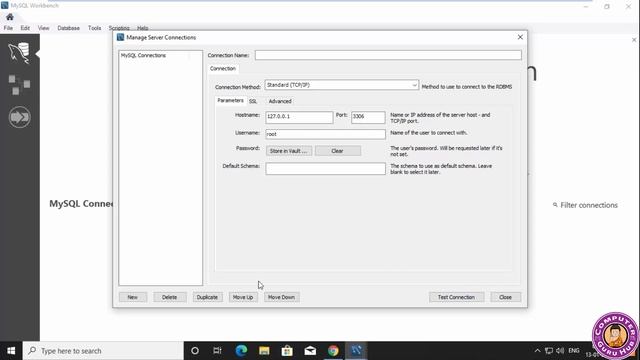Screen dimensions: 640x360
Task: Open Task View on taskbar
Action: (218, 351)
